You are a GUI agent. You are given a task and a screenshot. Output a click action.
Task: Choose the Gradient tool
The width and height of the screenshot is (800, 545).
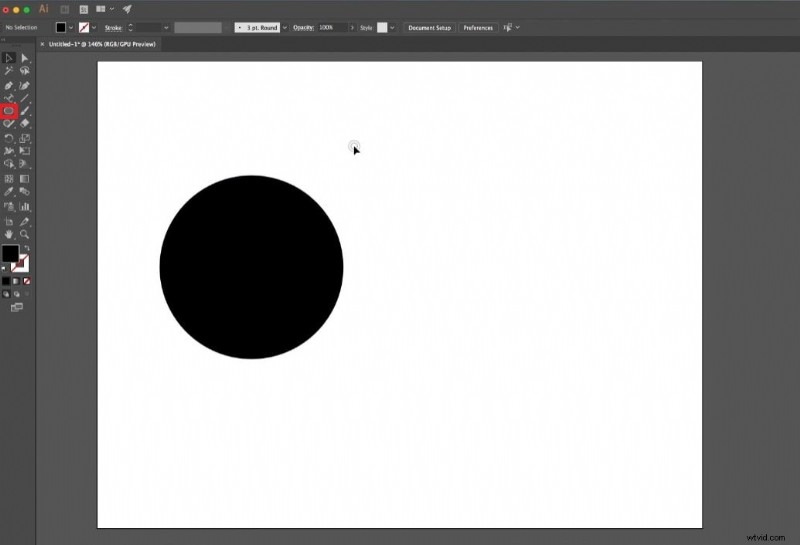(x=24, y=179)
